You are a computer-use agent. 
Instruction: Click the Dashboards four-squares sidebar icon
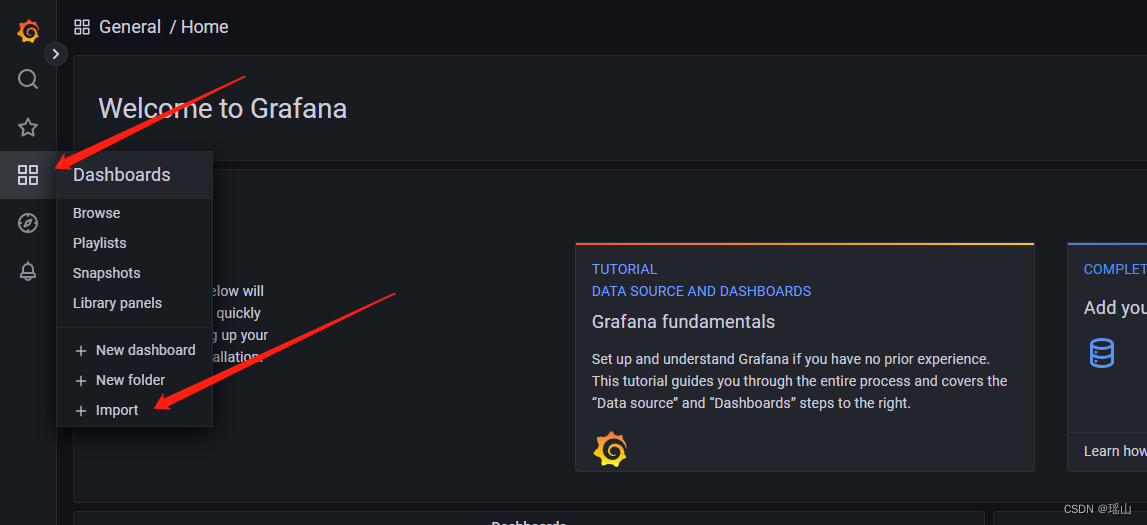28,175
